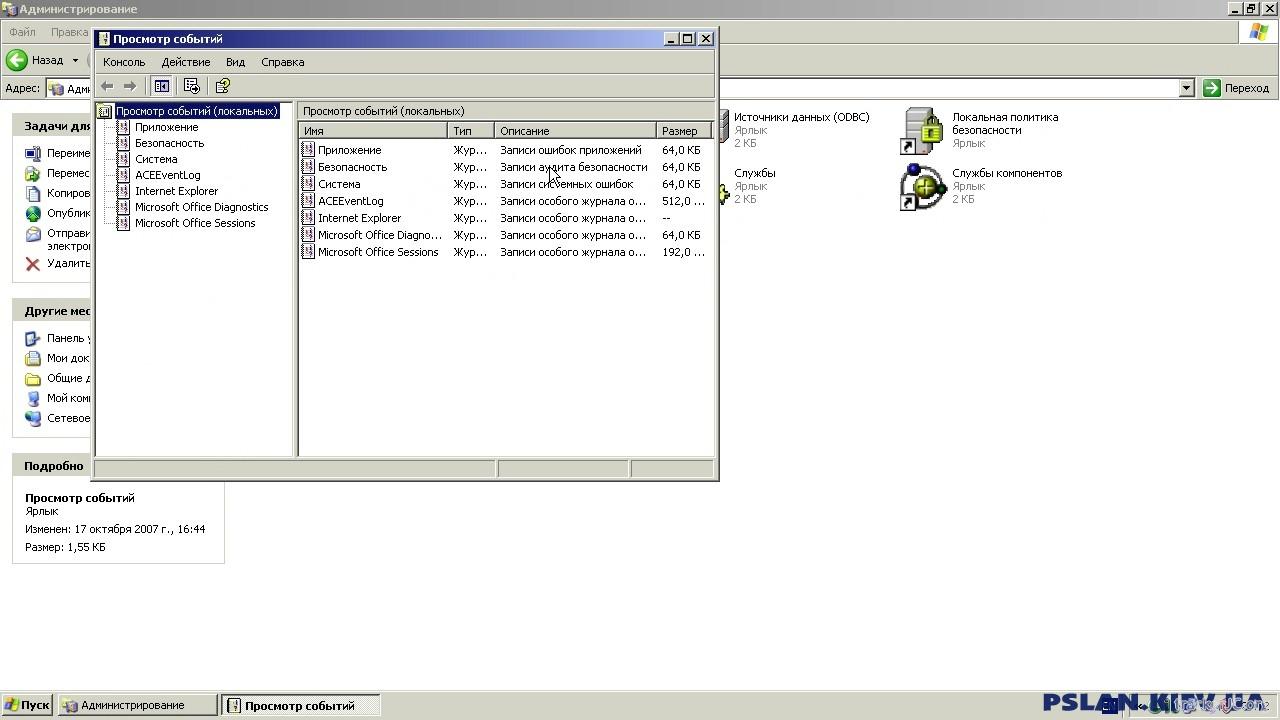Switch to Администрирование window in the taskbar
The width and height of the screenshot is (1280, 720).
click(x=137, y=705)
